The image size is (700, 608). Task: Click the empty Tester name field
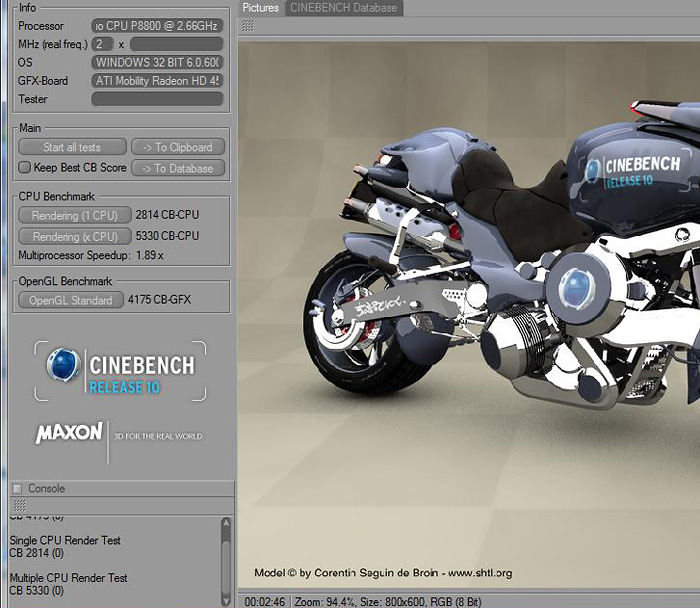pyautogui.click(x=157, y=99)
